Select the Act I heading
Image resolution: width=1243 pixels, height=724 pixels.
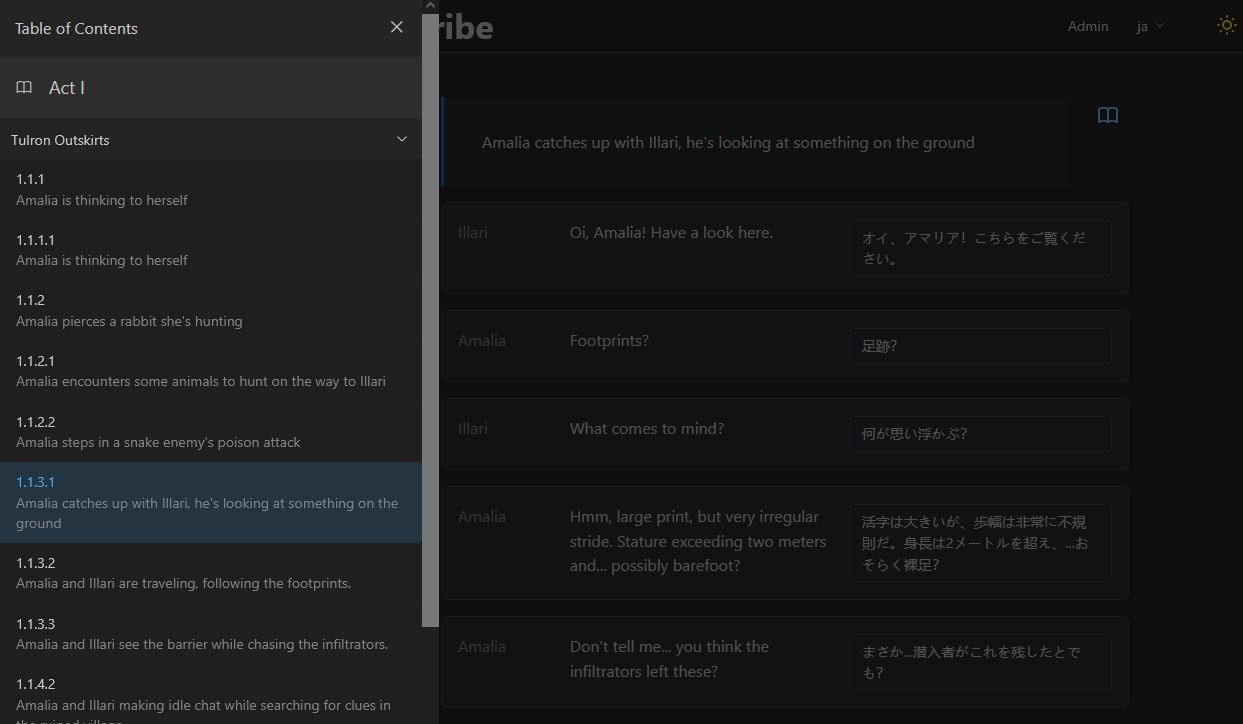(67, 88)
